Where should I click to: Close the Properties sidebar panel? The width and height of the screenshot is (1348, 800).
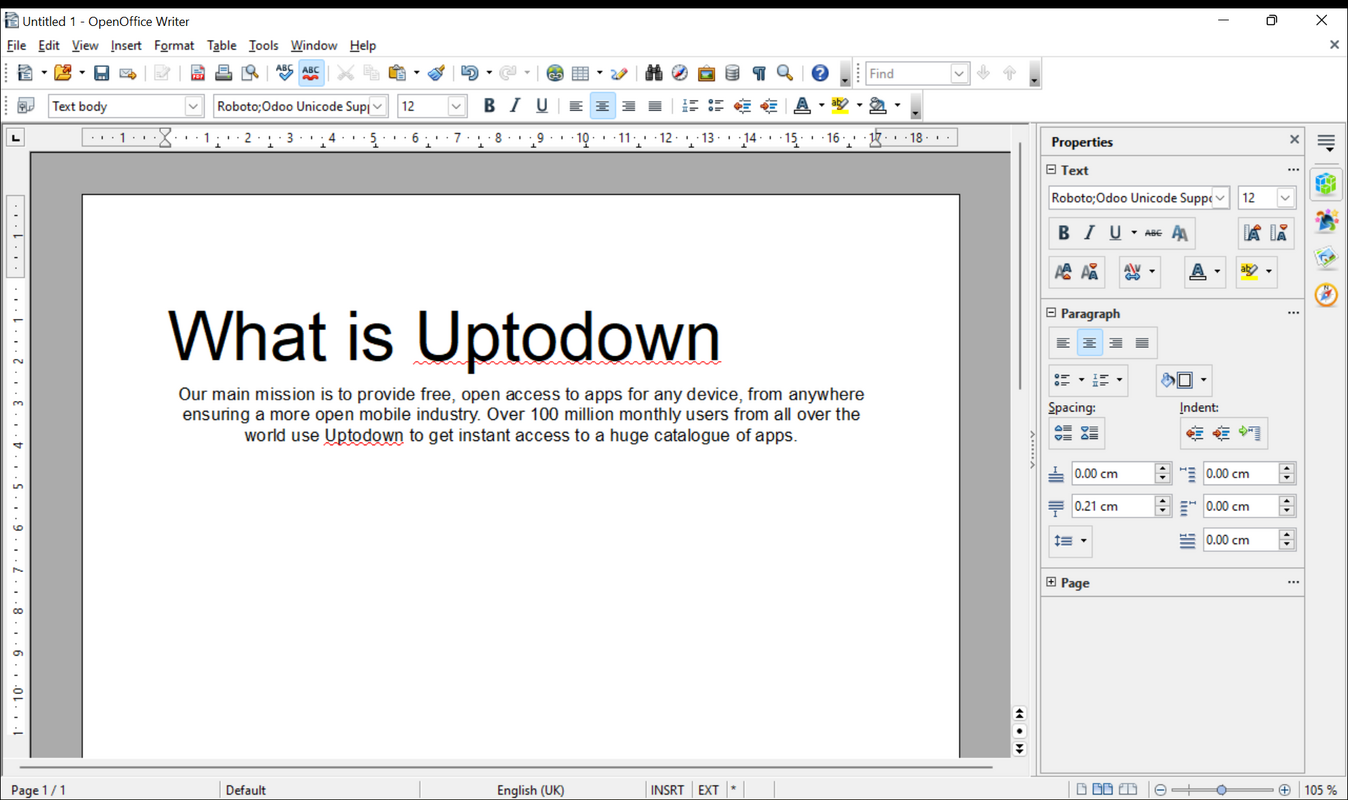pyautogui.click(x=1294, y=140)
